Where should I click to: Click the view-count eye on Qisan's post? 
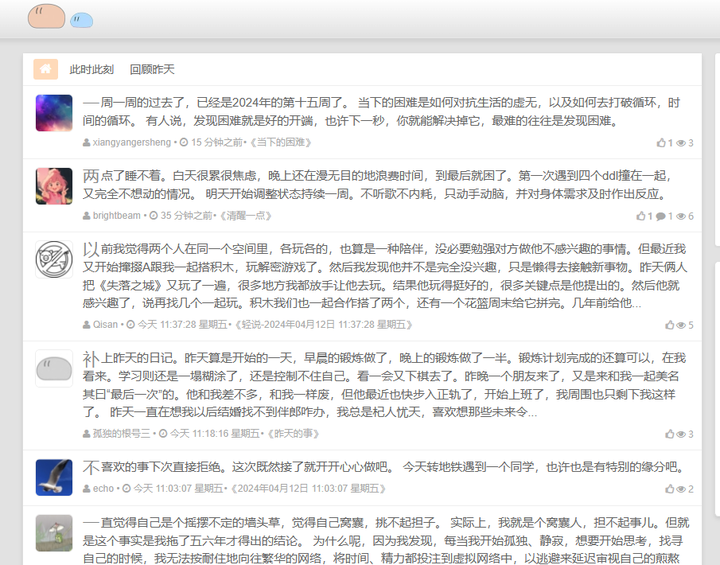[681, 326]
